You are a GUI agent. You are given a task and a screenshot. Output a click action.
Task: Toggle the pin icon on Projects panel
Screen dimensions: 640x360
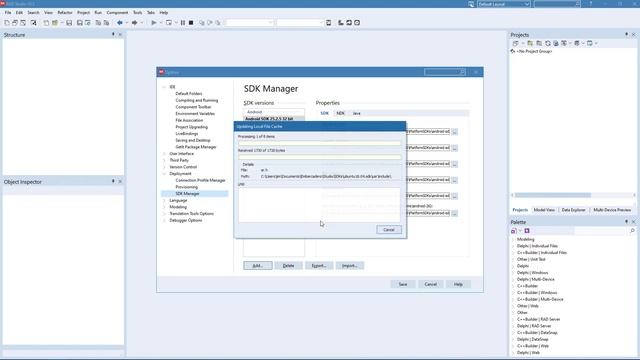[x=627, y=35]
